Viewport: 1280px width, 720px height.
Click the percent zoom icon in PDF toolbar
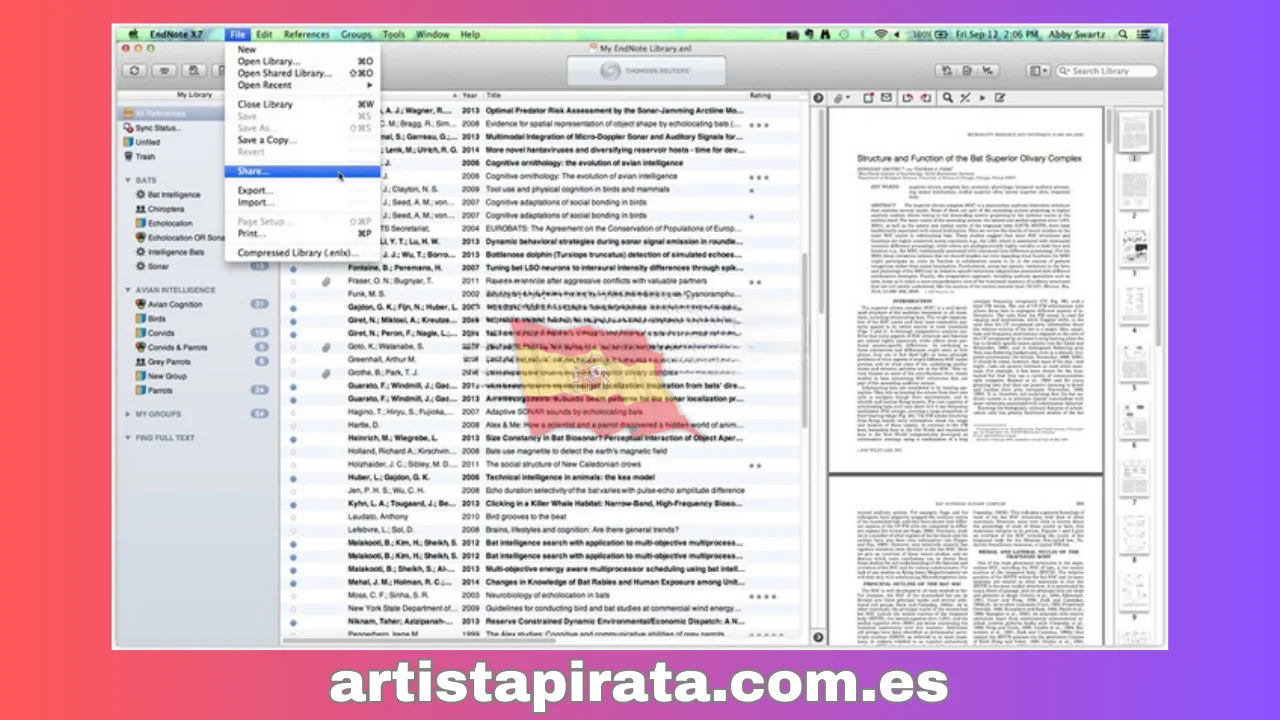965,97
